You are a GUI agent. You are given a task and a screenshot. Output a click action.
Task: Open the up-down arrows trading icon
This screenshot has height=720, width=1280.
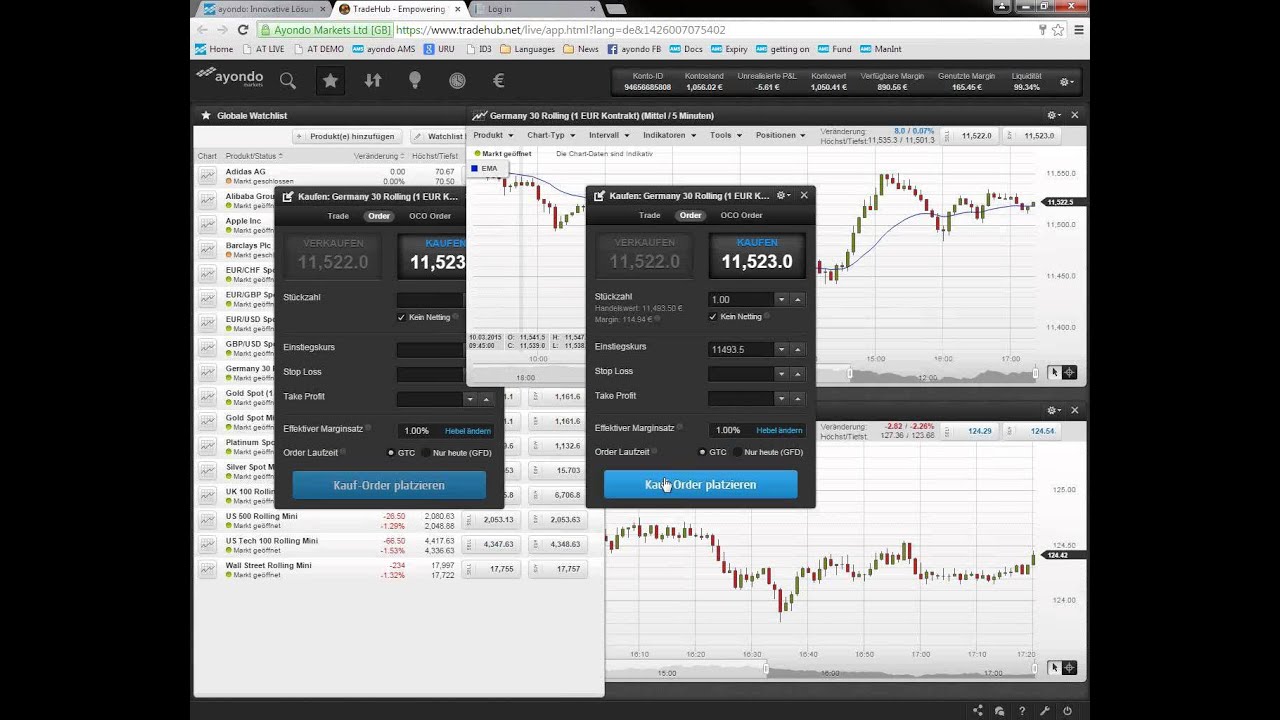tap(373, 81)
